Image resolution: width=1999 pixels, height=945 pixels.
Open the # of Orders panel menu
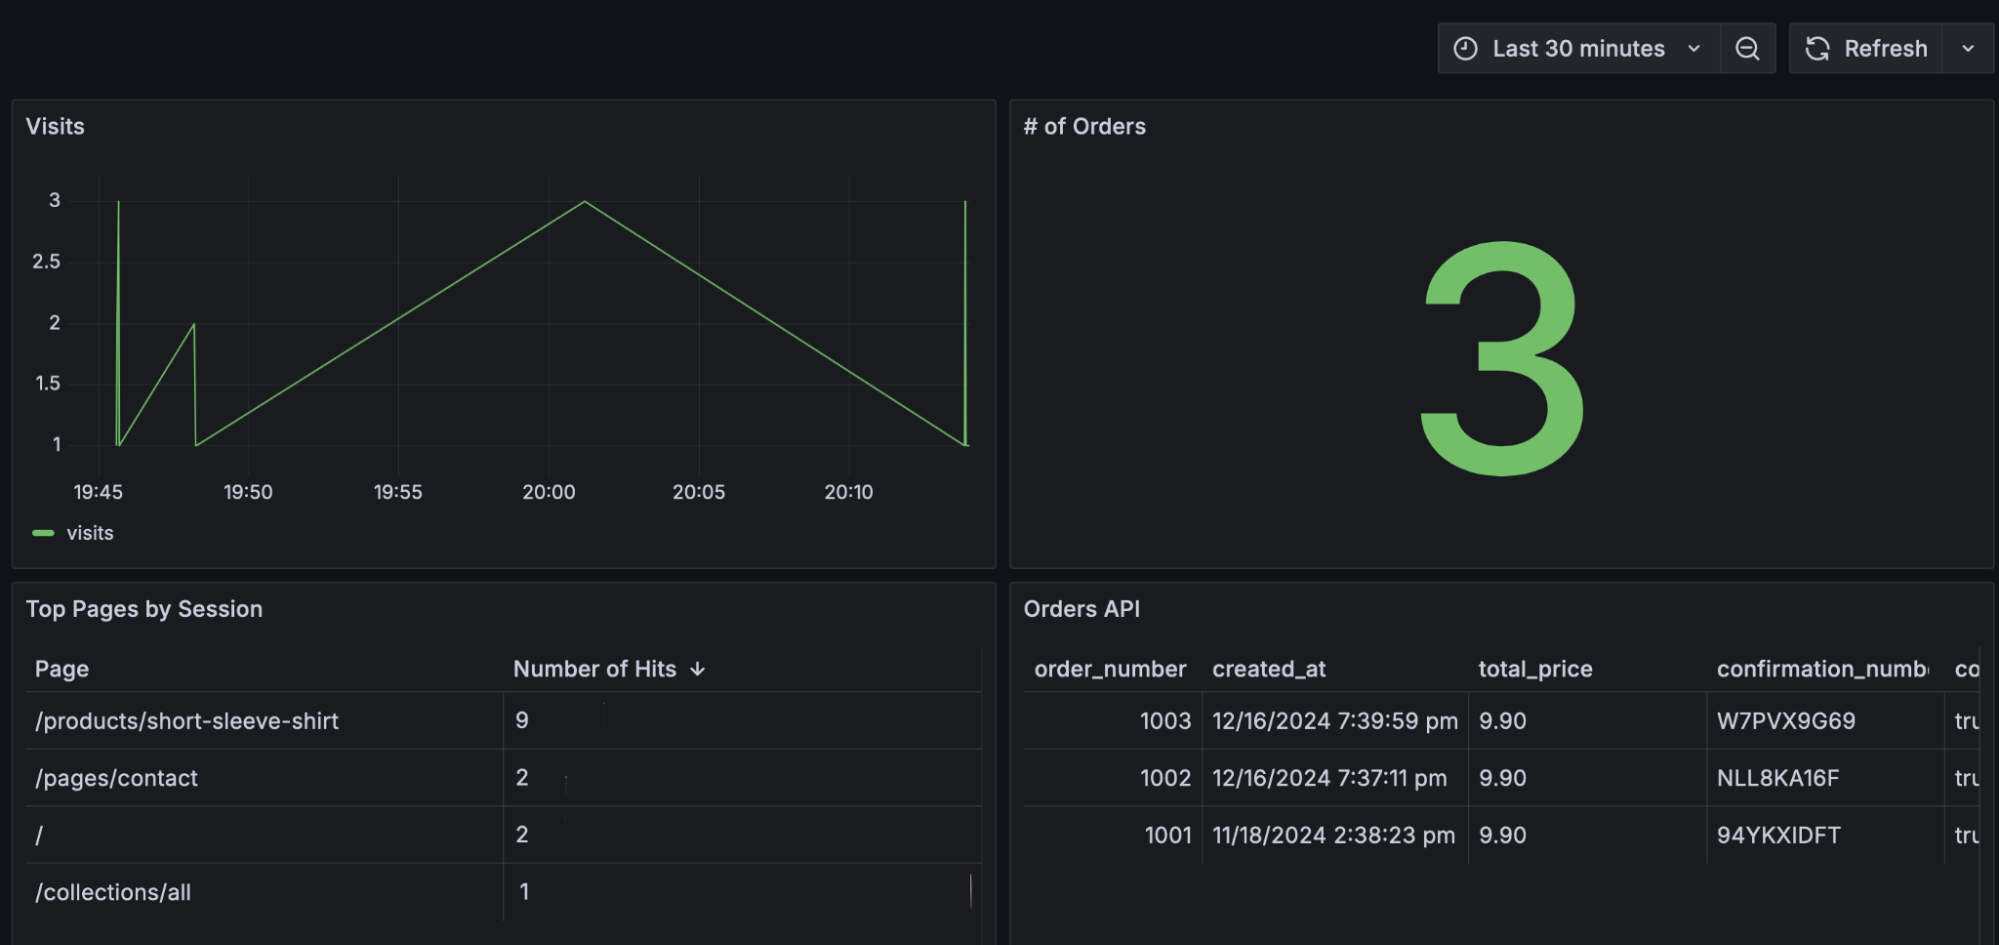(1084, 126)
